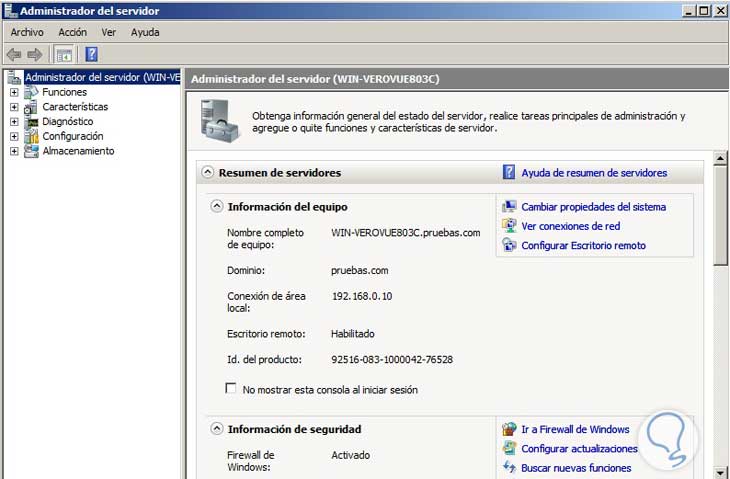Select Administrador del servidor root tree item

[x=102, y=77]
